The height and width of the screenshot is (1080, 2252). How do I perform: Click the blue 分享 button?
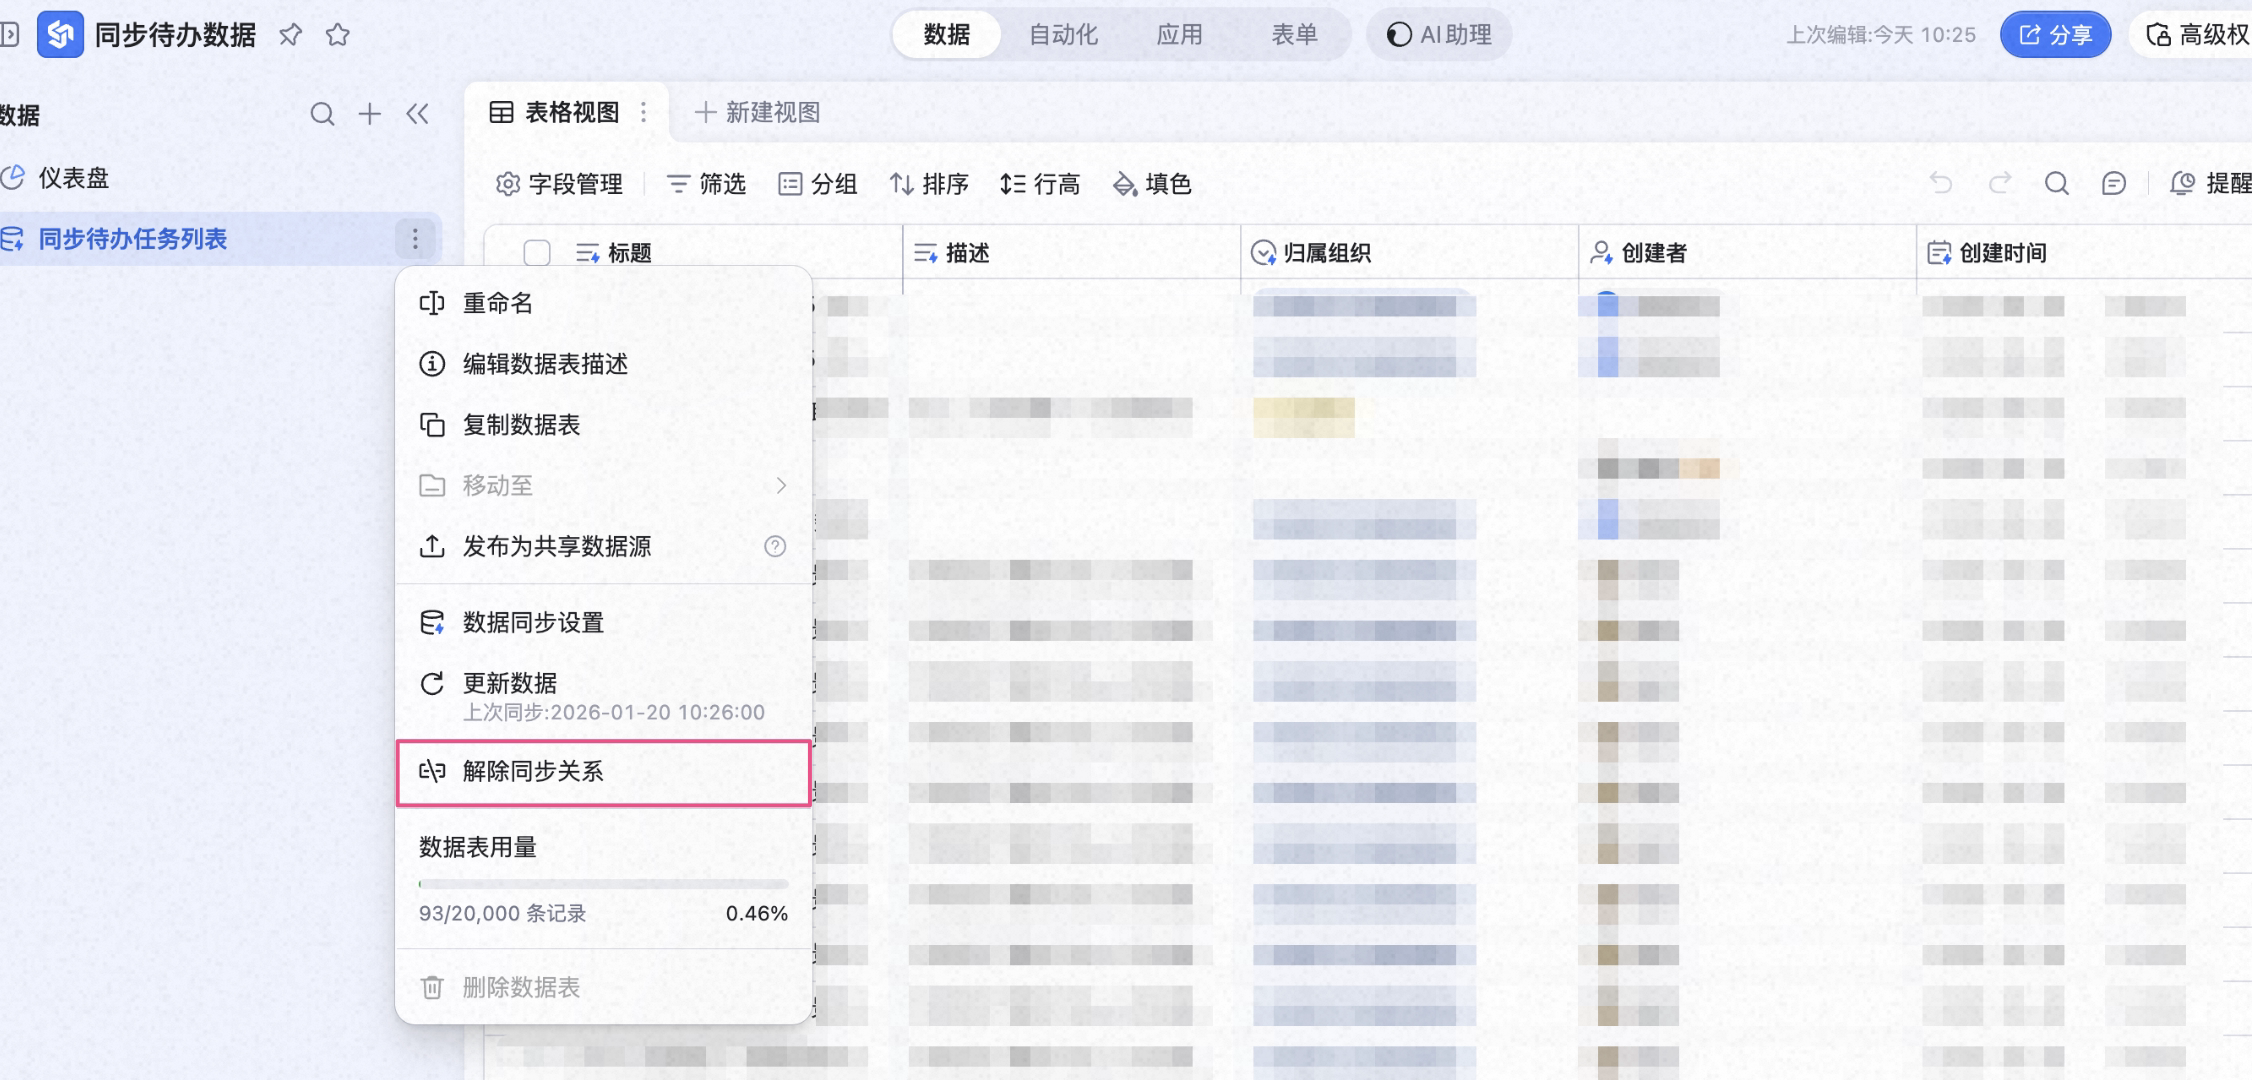coord(2055,35)
